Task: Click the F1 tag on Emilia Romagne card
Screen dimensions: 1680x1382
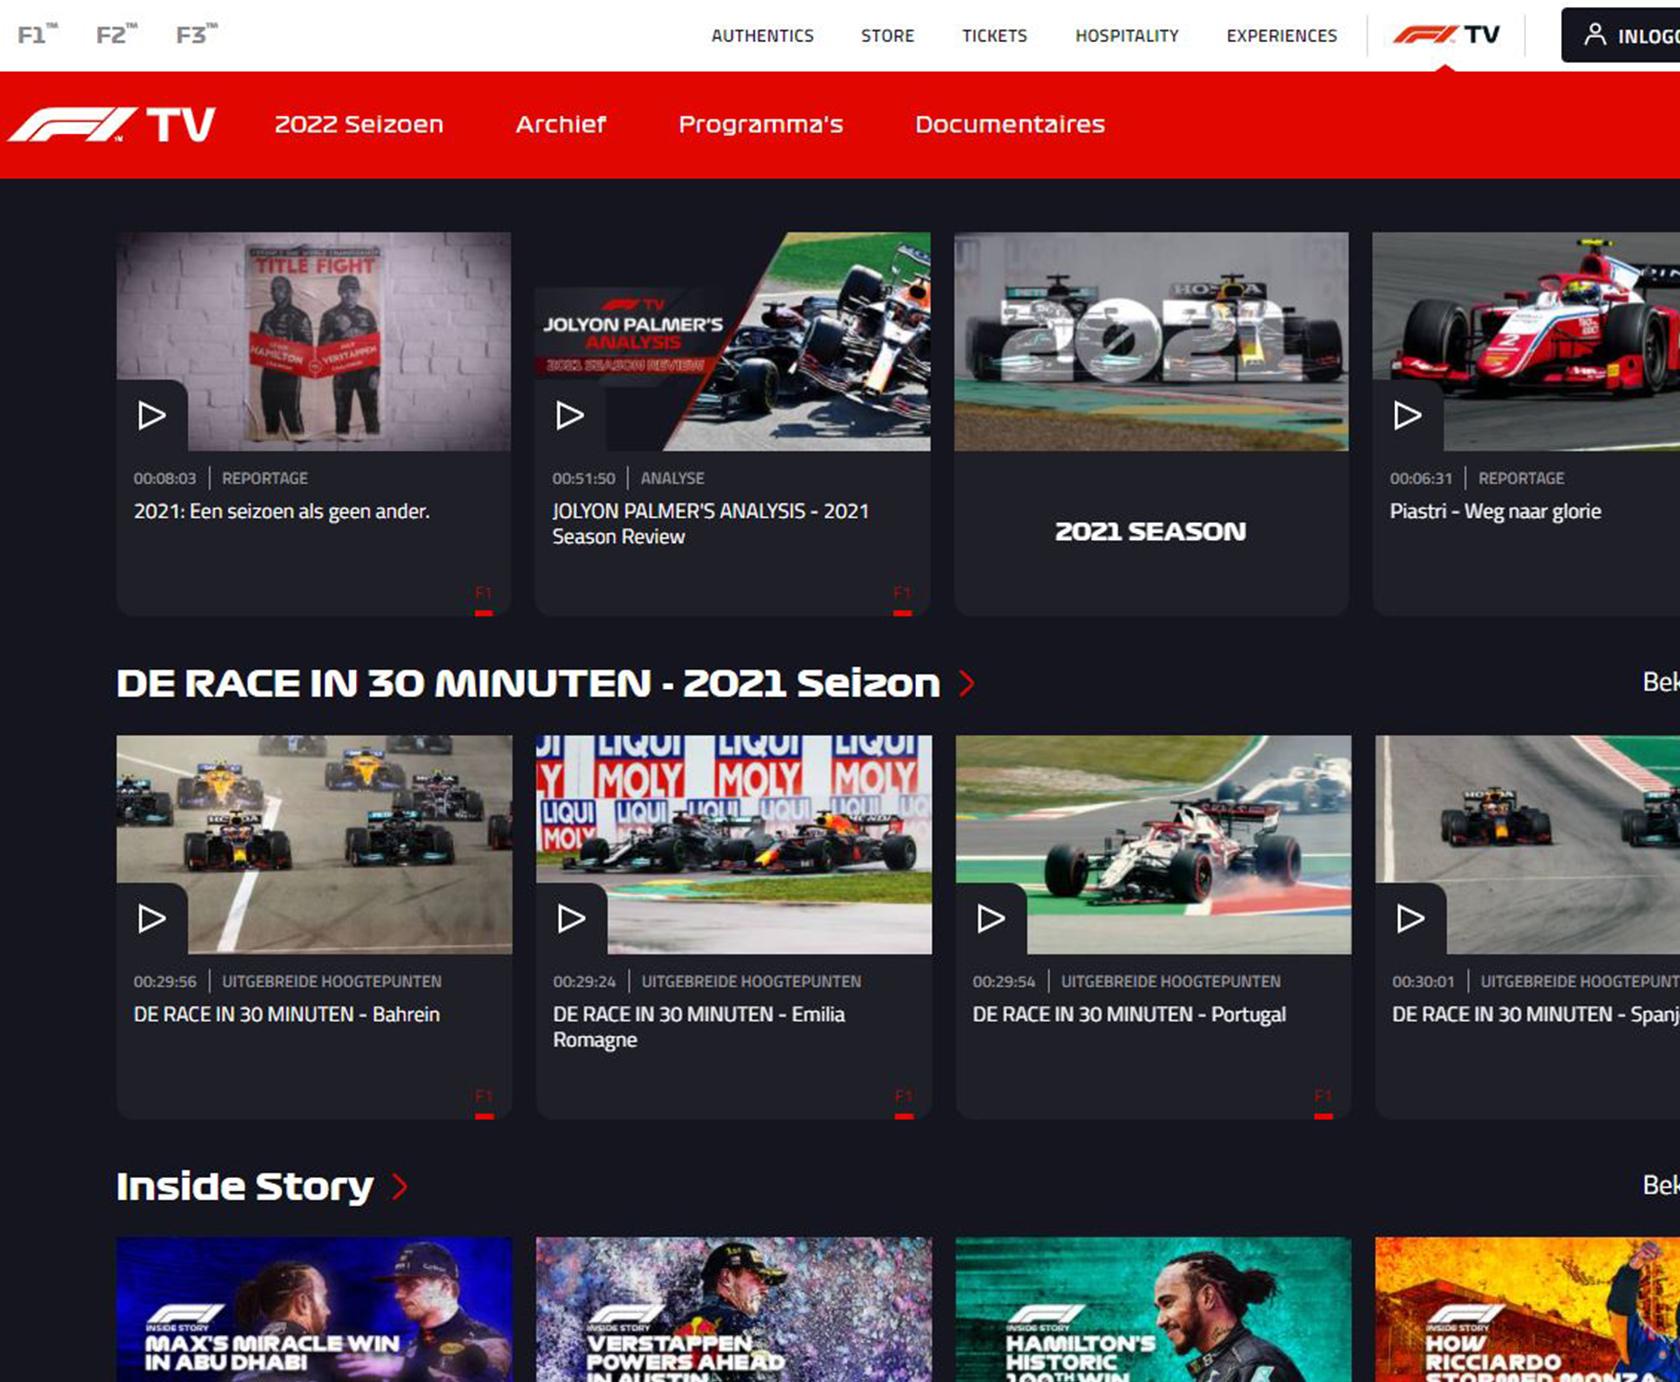Action: (904, 1102)
